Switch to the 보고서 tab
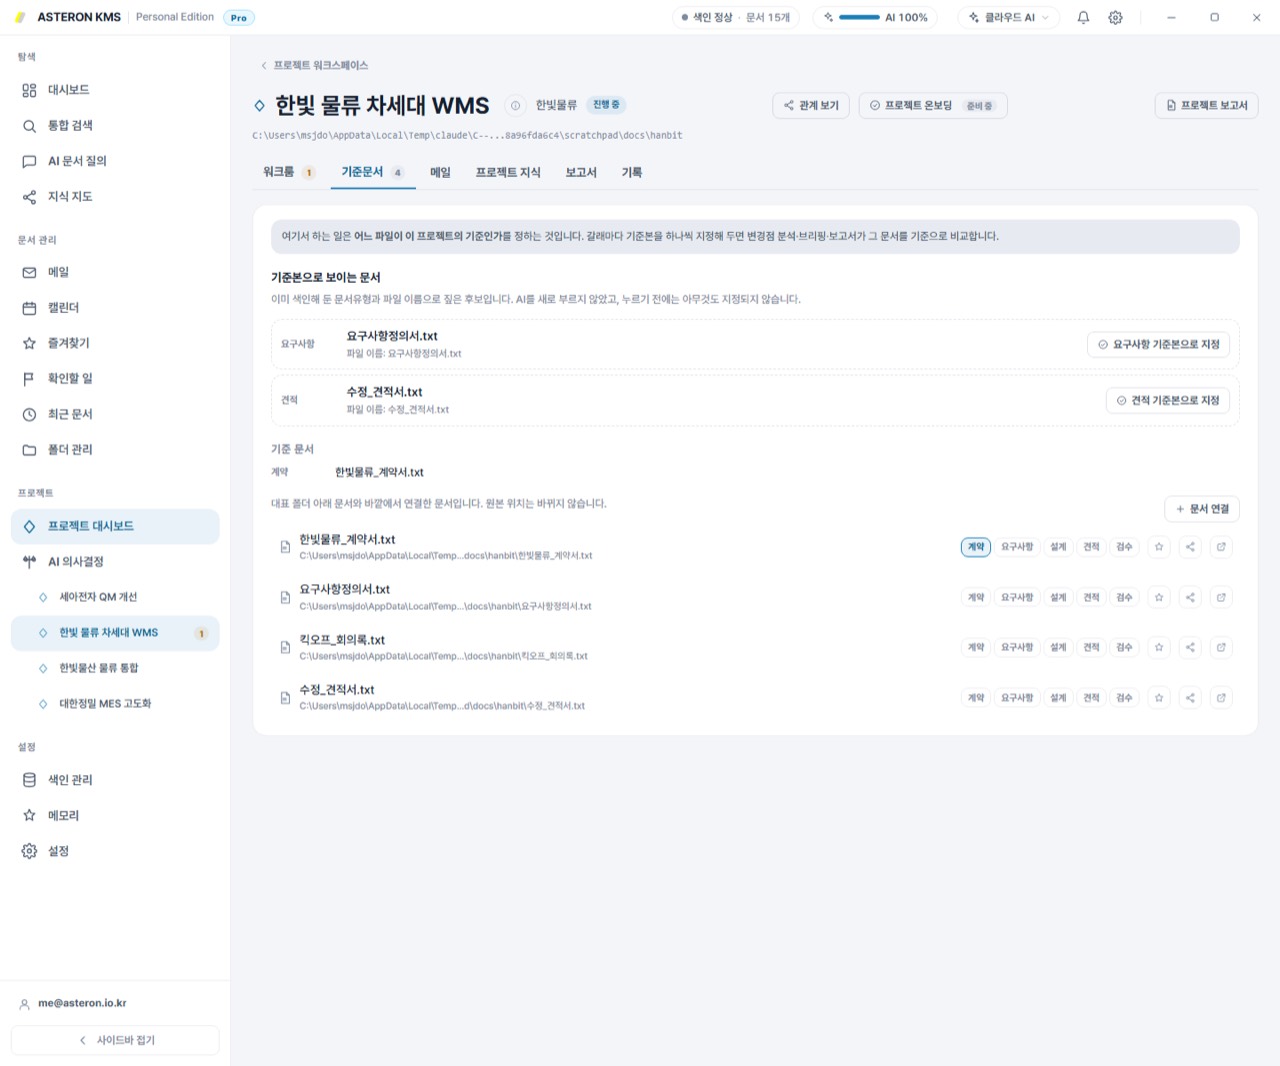The width and height of the screenshot is (1280, 1066). point(581,172)
